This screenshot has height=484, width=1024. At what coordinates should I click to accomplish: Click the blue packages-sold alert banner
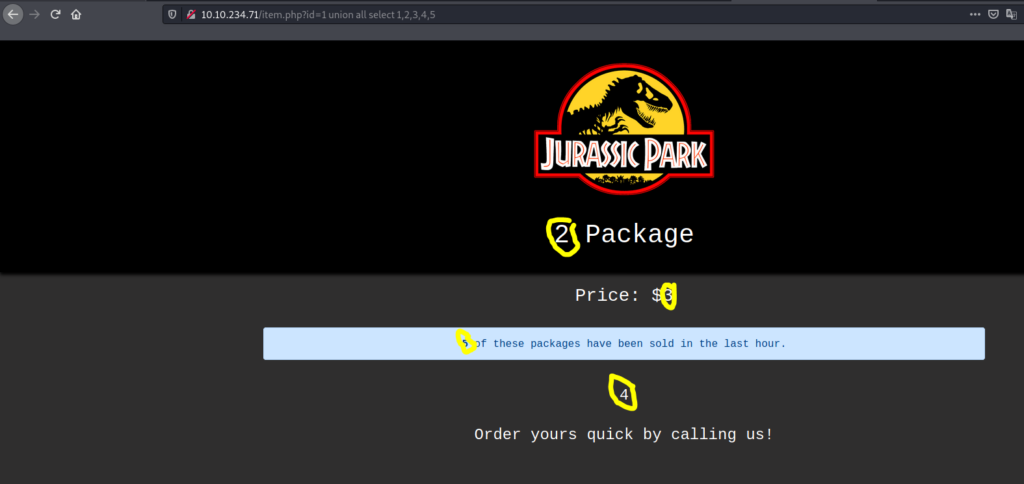click(624, 343)
